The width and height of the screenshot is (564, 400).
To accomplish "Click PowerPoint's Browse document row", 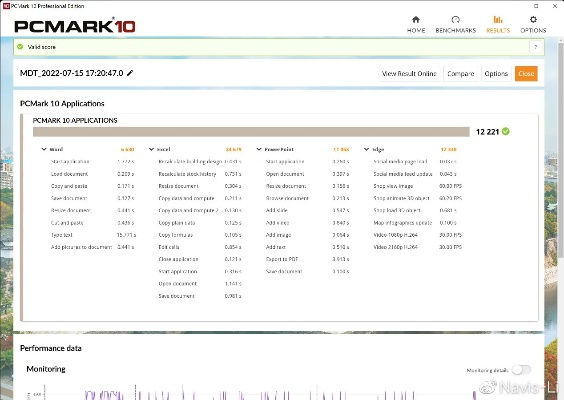I will click(x=307, y=198).
